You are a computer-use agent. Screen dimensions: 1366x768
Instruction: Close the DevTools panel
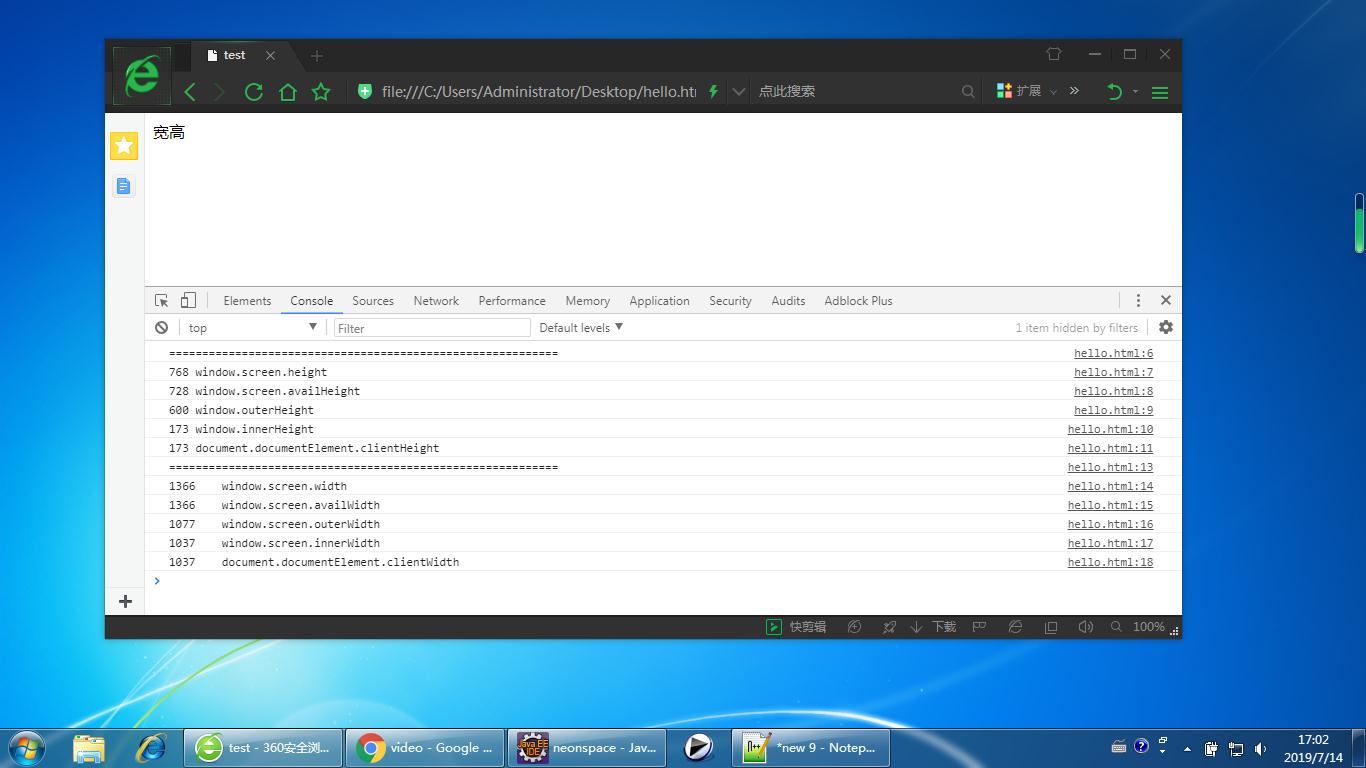(1165, 300)
